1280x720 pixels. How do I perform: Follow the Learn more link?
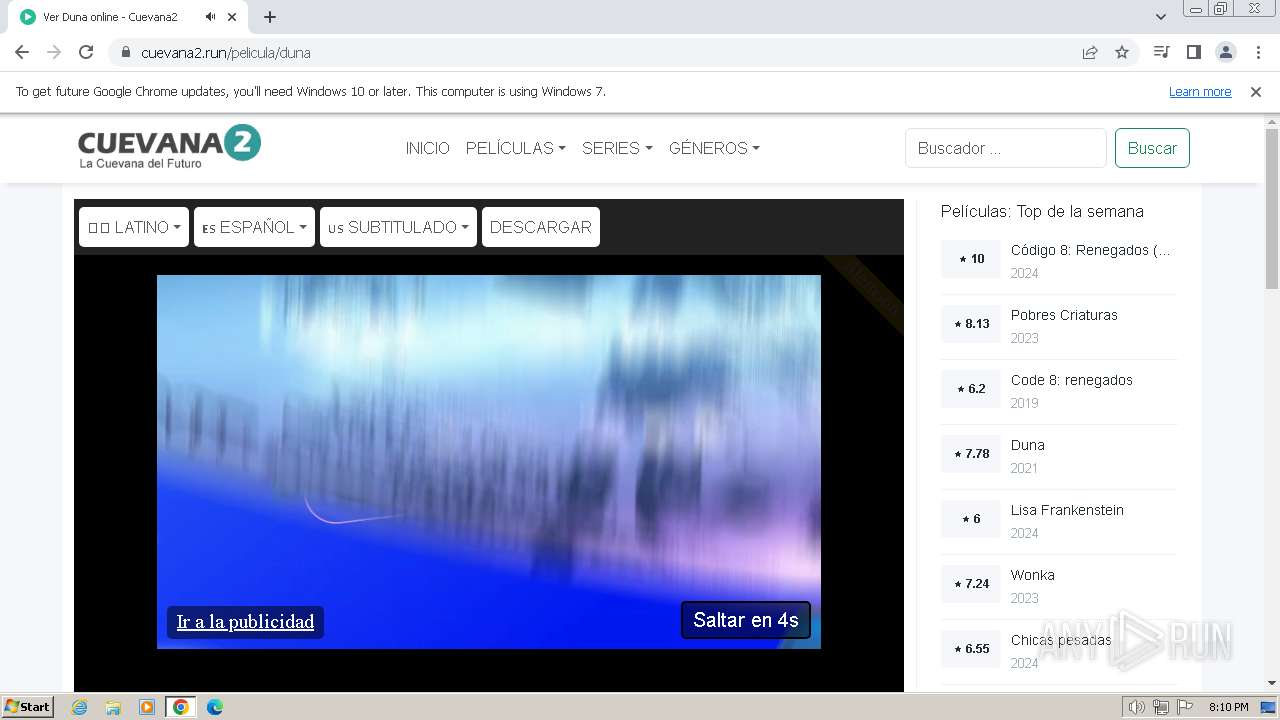[x=1200, y=91]
